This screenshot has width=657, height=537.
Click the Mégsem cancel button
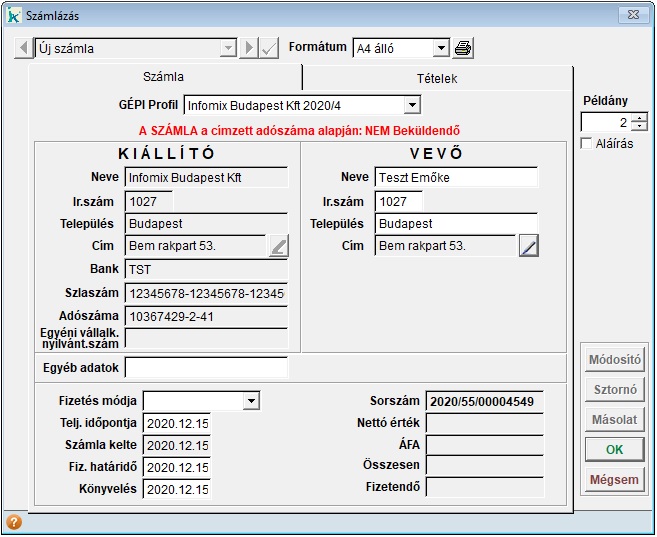[614, 480]
